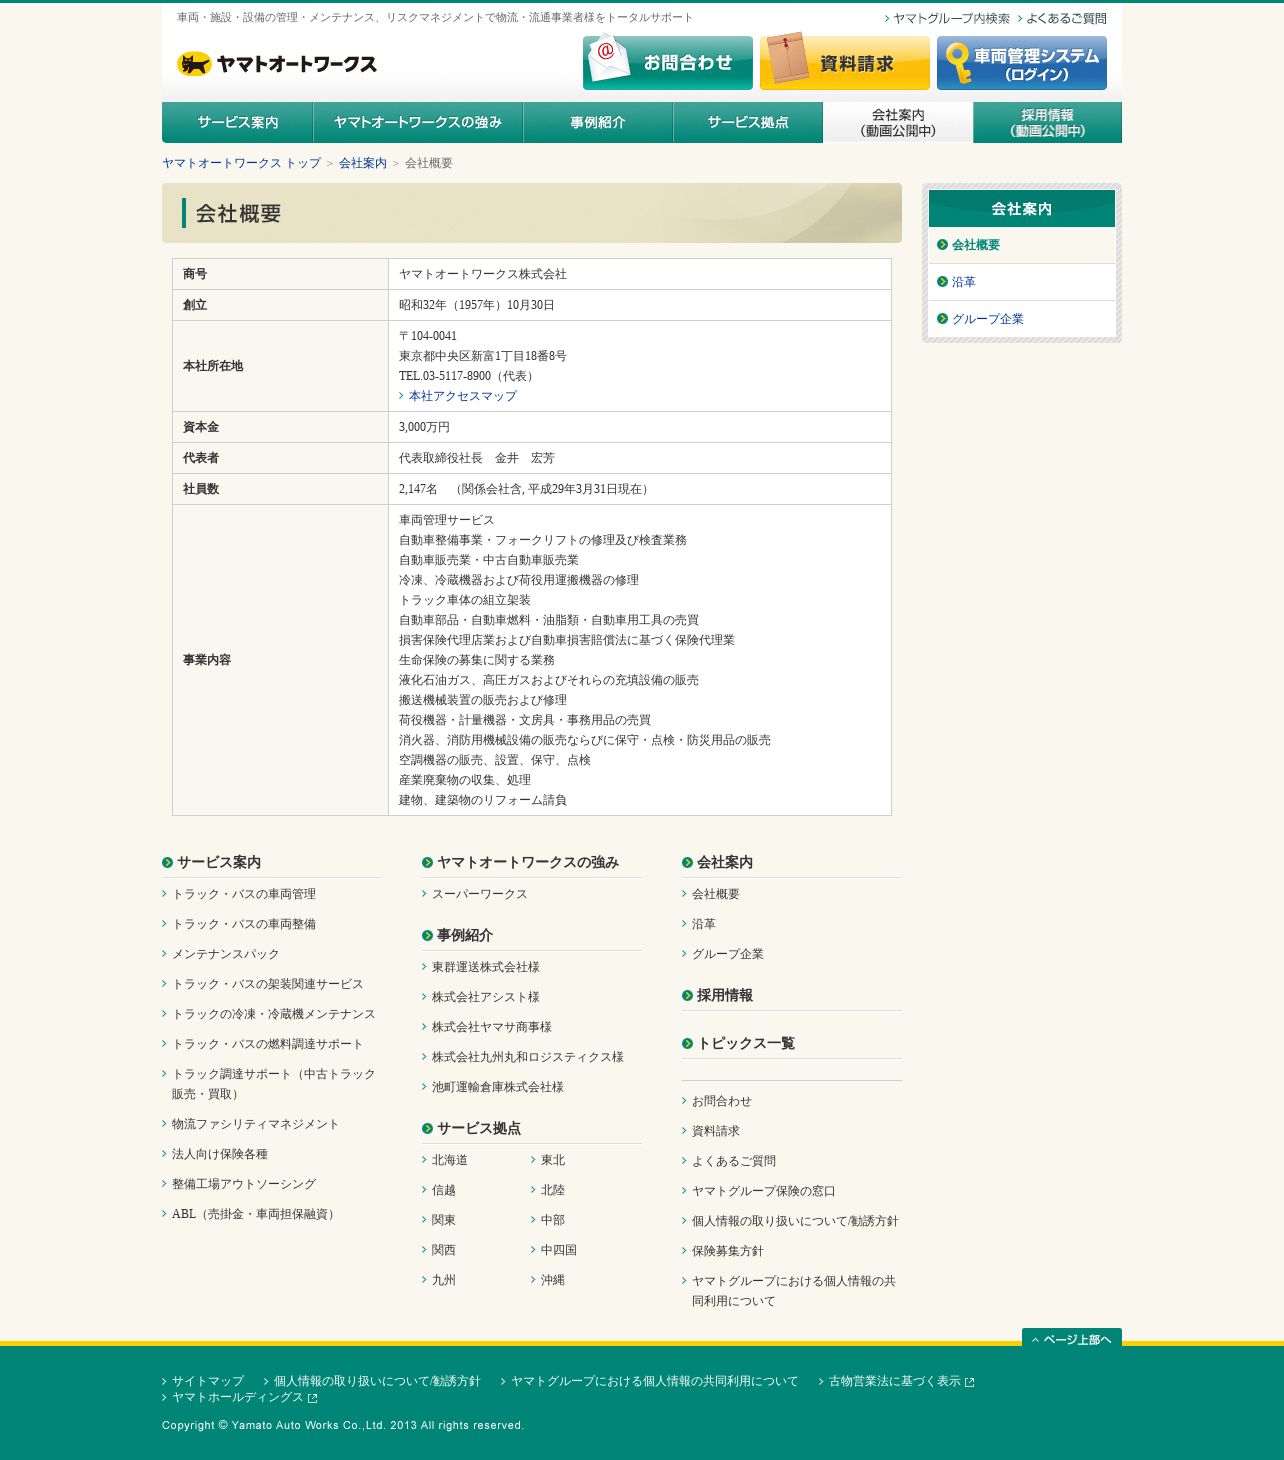Click トピックス一覧 heading link
The height and width of the screenshot is (1460, 1284).
pos(746,1044)
